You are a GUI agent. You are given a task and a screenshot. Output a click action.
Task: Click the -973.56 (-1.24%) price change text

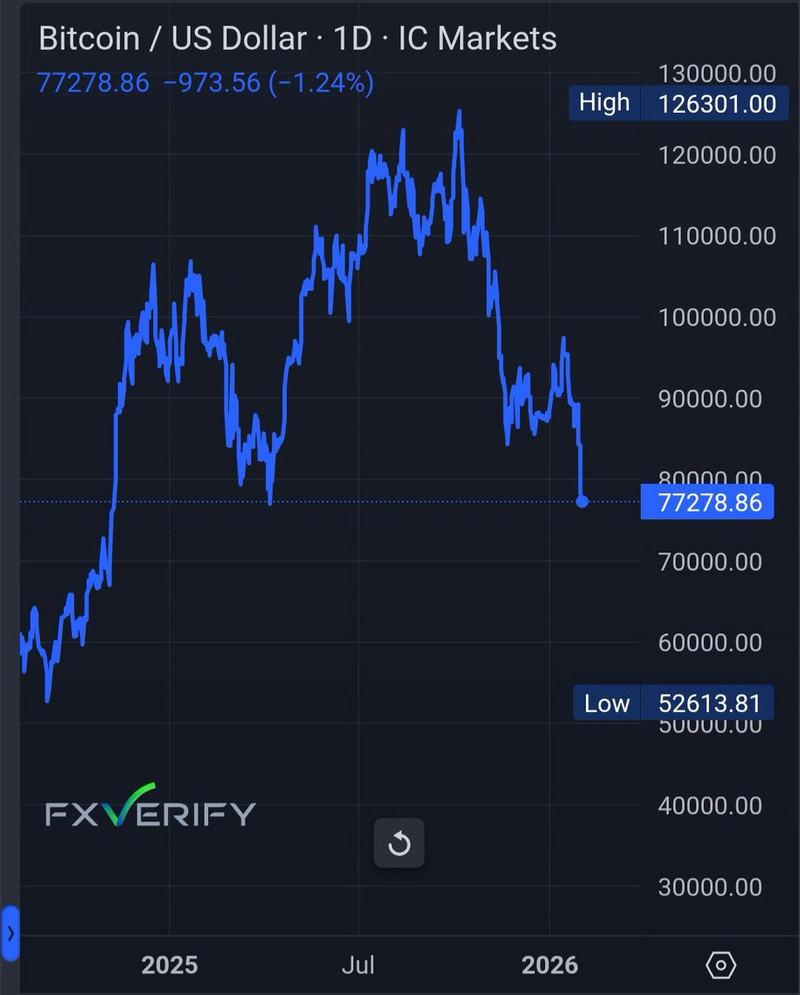[268, 82]
